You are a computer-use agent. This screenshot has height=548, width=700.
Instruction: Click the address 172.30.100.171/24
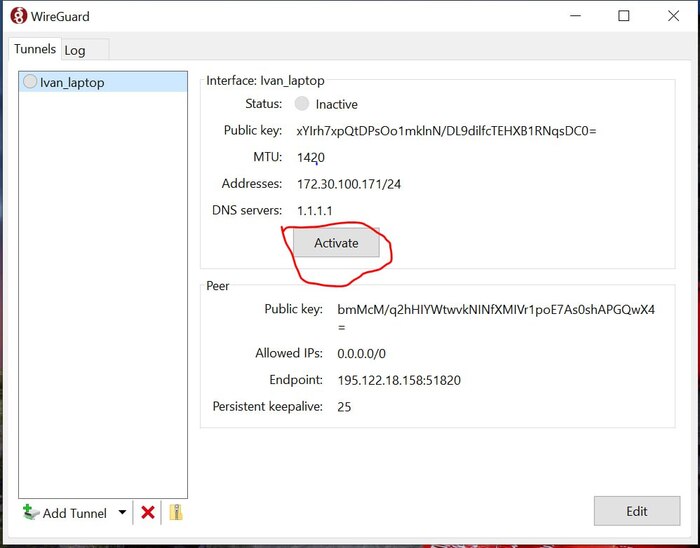pyautogui.click(x=349, y=184)
